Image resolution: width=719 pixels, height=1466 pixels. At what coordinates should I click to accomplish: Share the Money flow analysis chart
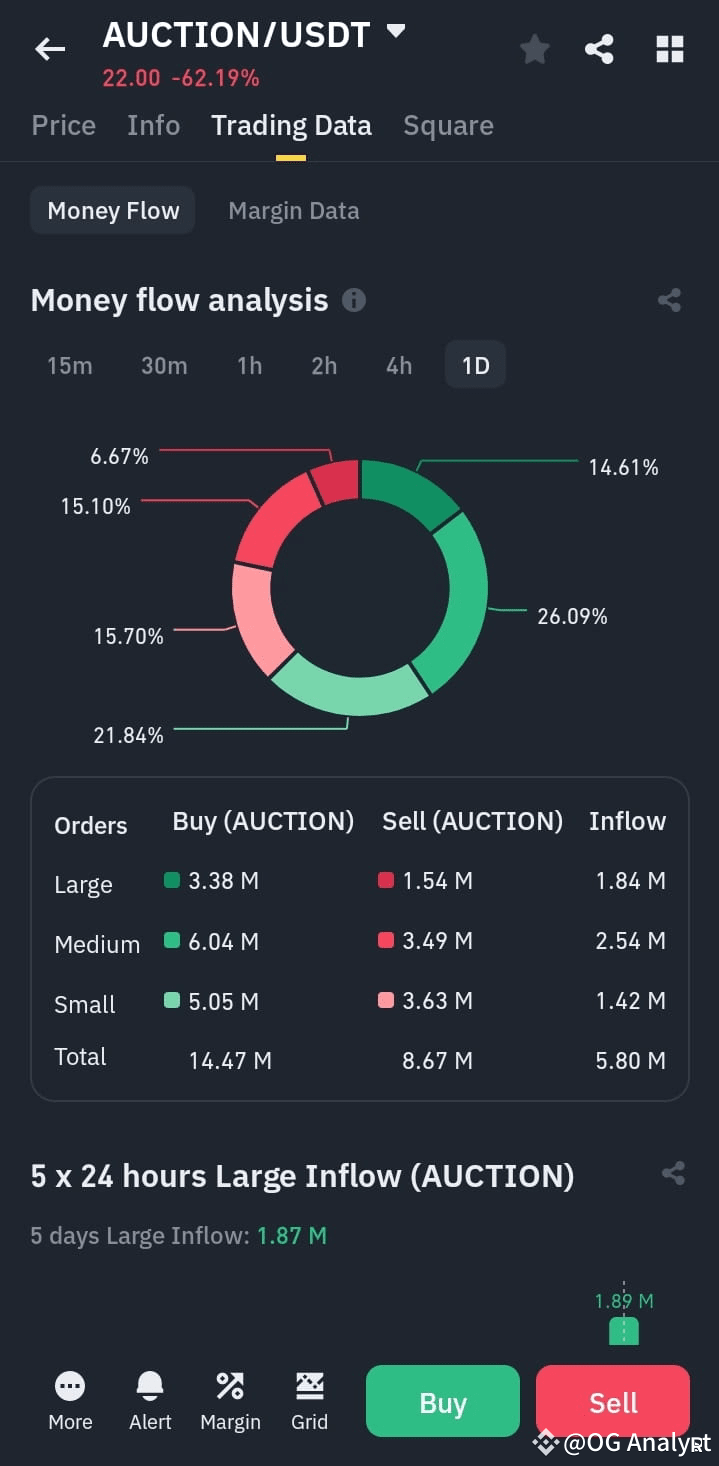point(670,300)
